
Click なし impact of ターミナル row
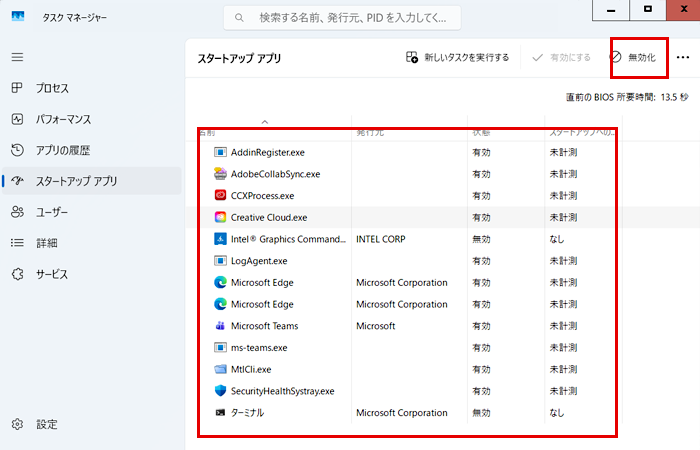click(x=557, y=413)
